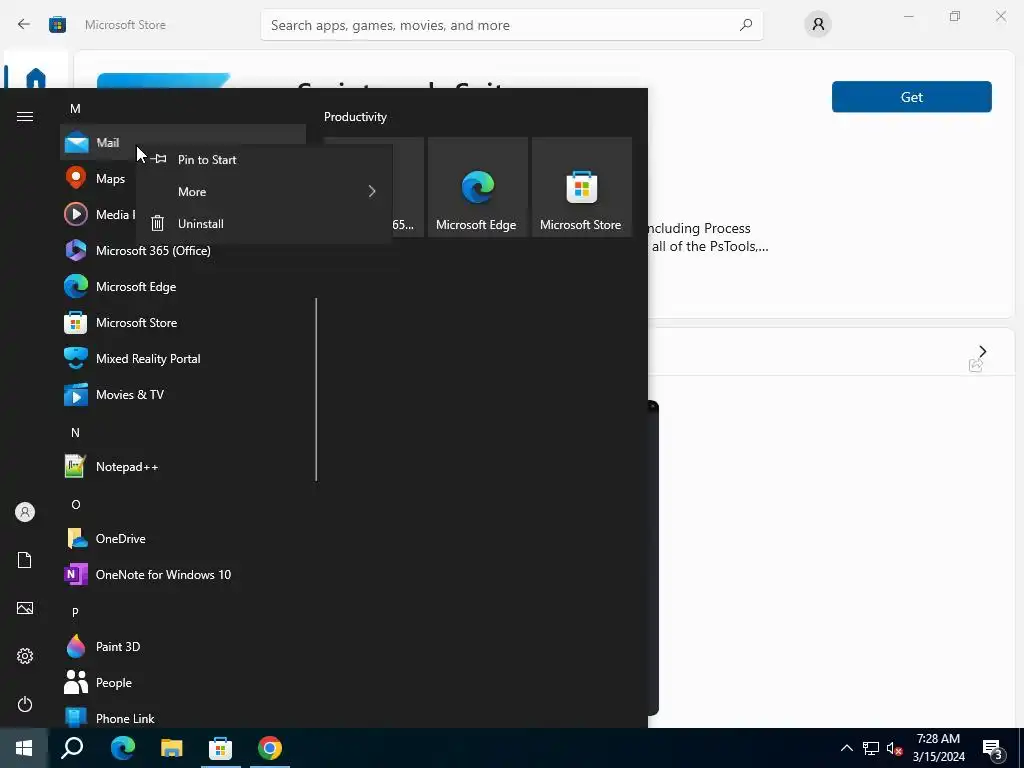
Task: Launch Media Player from the app list
Action: pyautogui.click(x=98, y=214)
